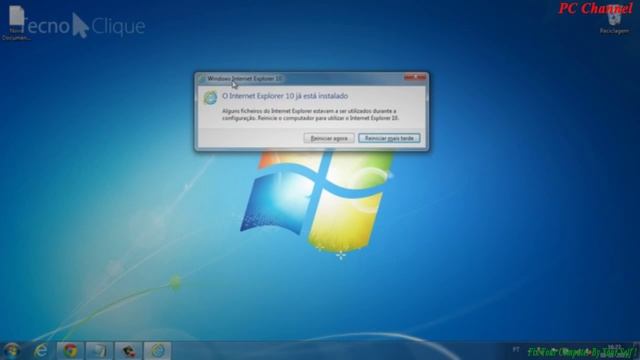This screenshot has width=640, height=360.
Task: Activate the IE installer taskbar button
Action: click(158, 351)
